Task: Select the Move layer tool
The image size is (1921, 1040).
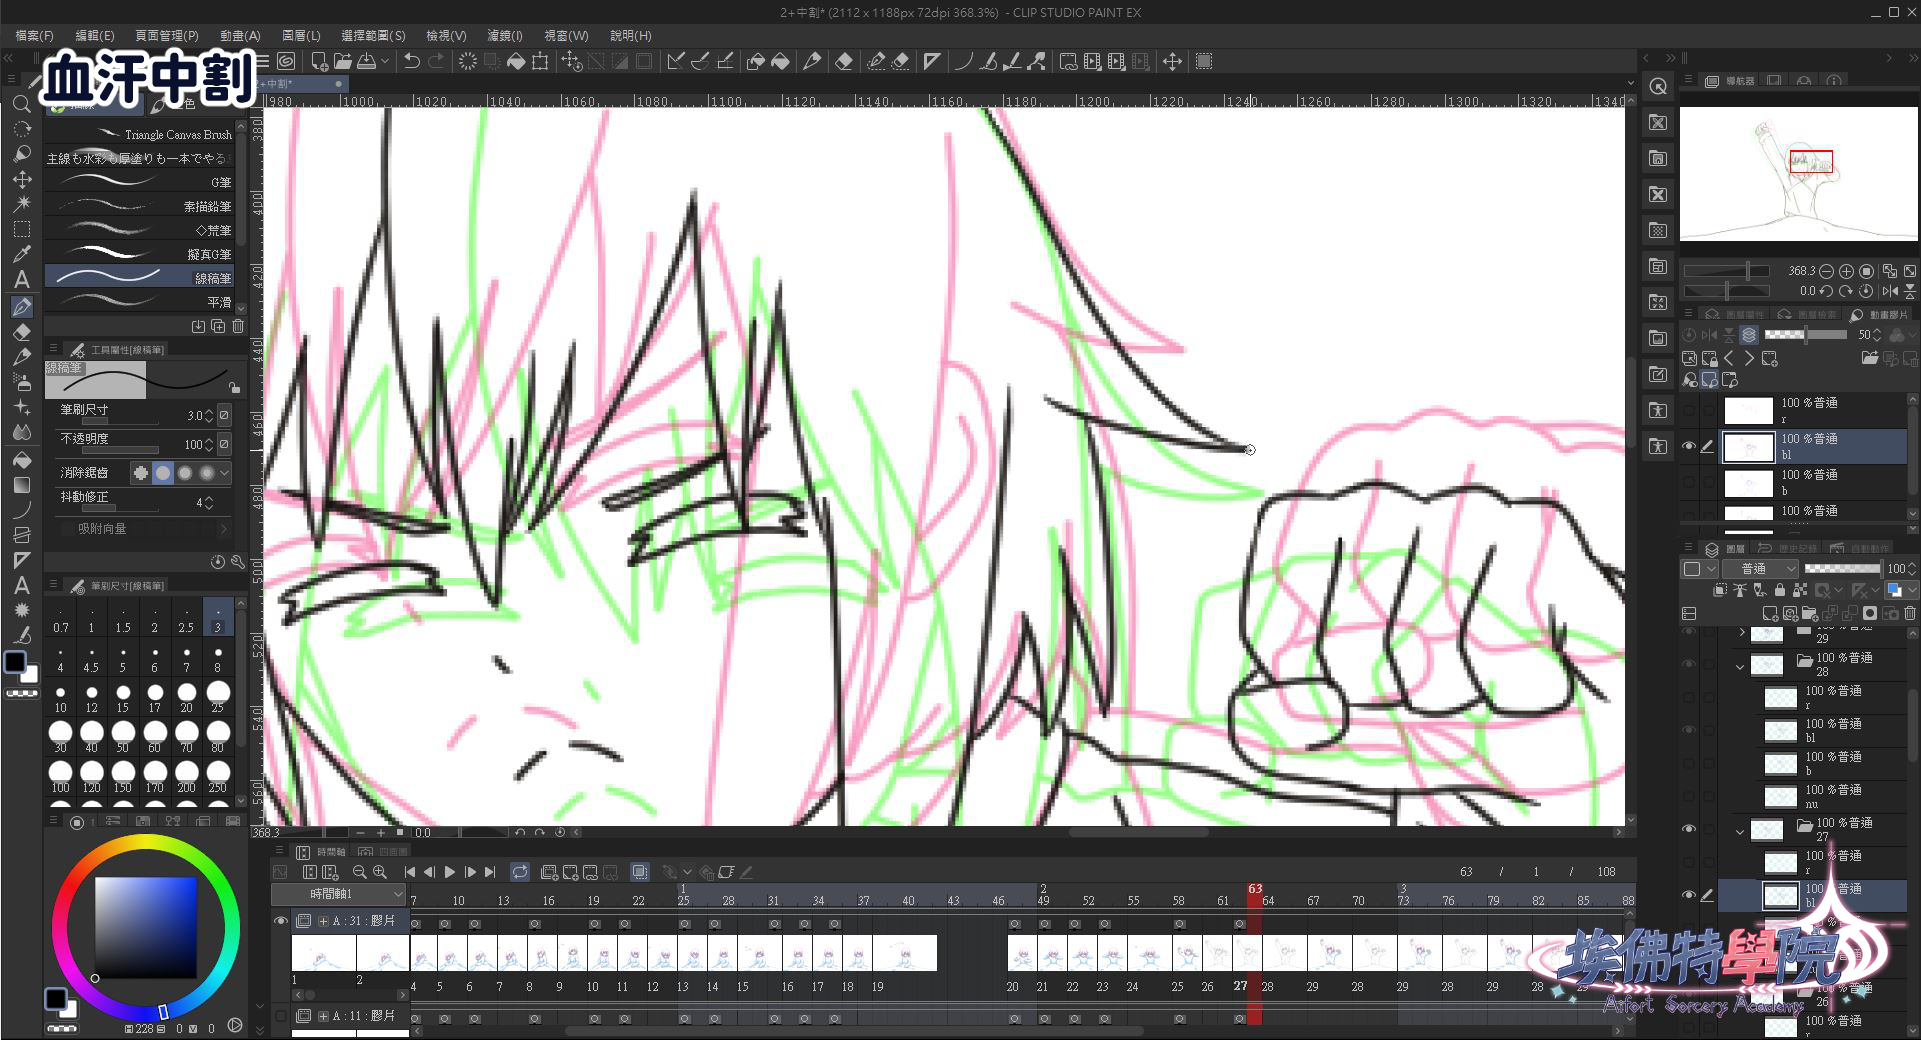Action: [22, 180]
